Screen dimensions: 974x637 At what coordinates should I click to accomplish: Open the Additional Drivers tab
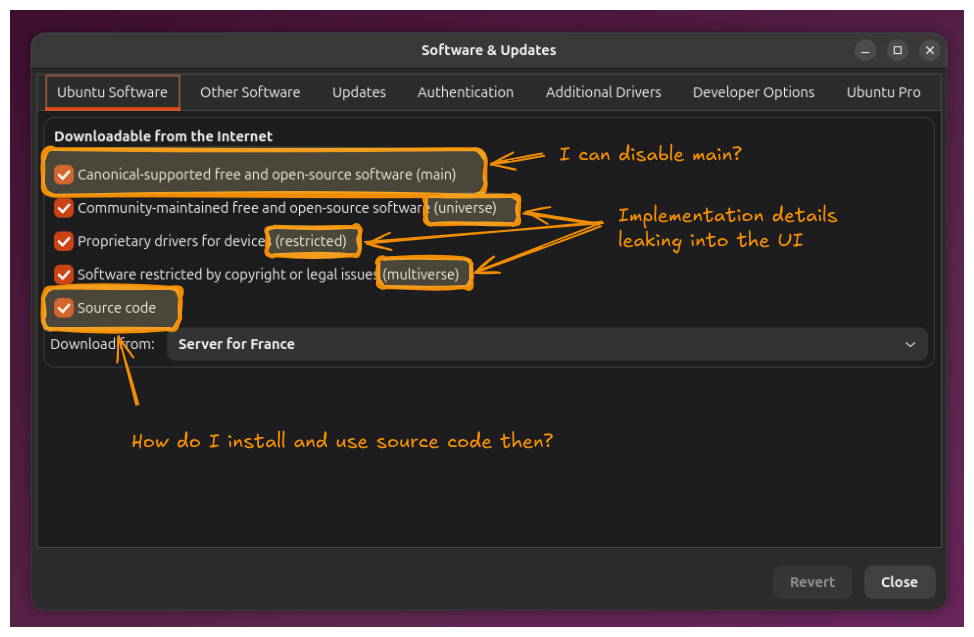click(603, 92)
